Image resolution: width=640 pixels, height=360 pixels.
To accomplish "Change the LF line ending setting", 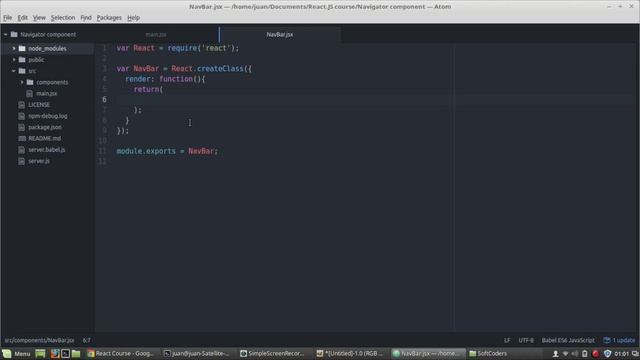I will coord(507,340).
